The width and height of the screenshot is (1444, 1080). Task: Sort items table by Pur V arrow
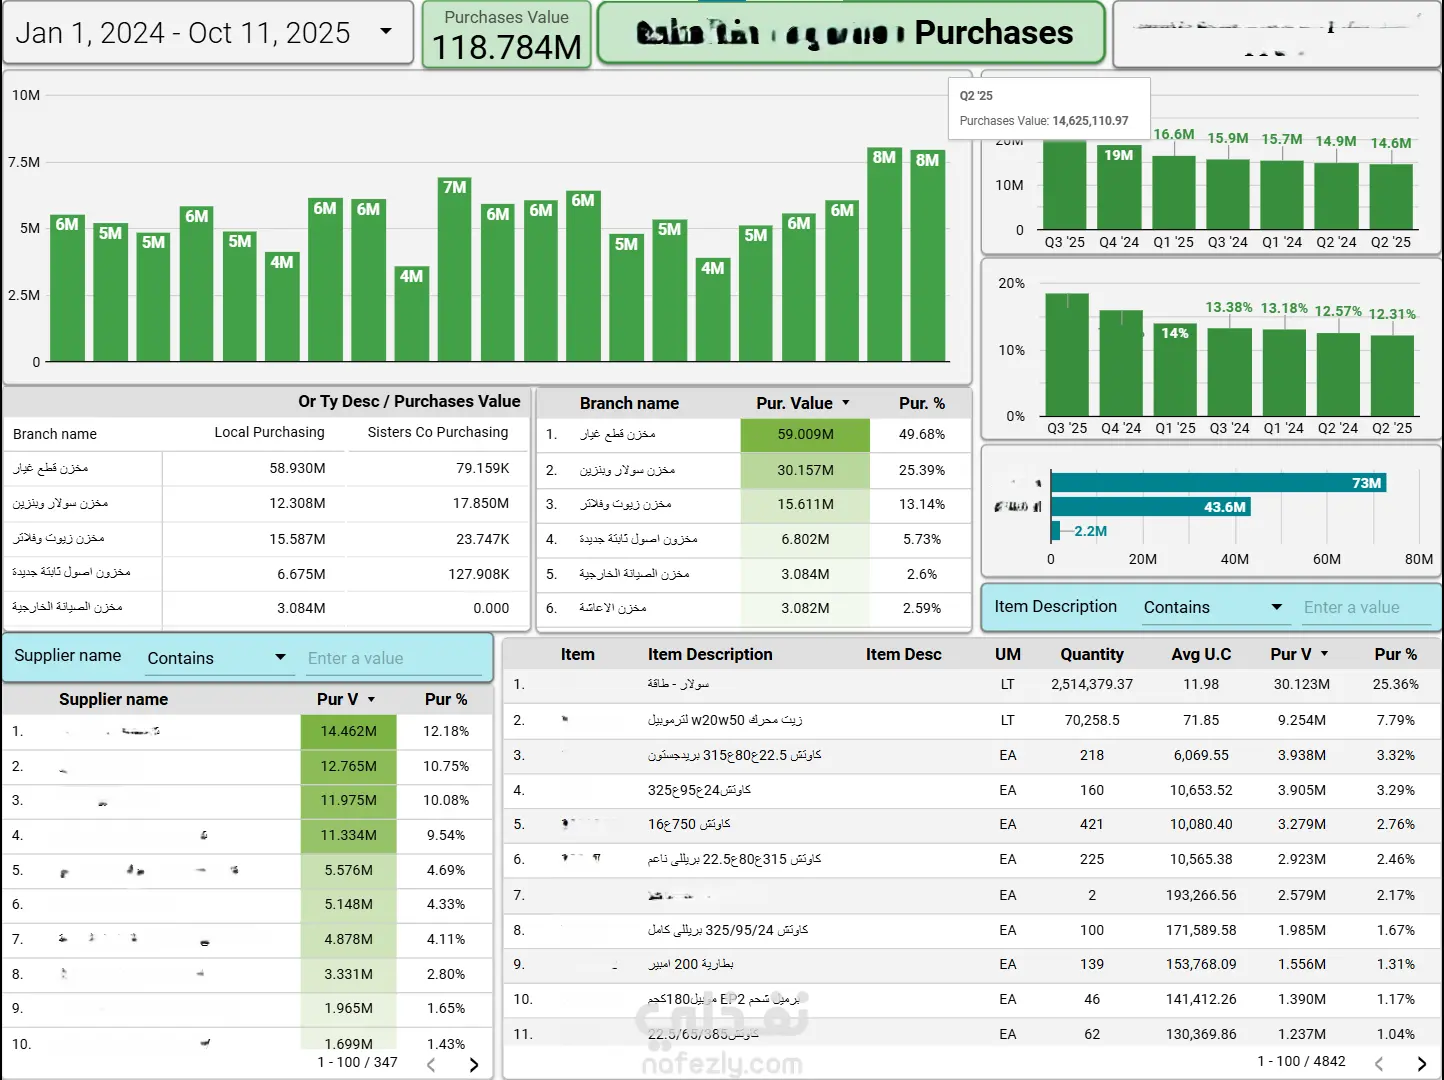1325,654
